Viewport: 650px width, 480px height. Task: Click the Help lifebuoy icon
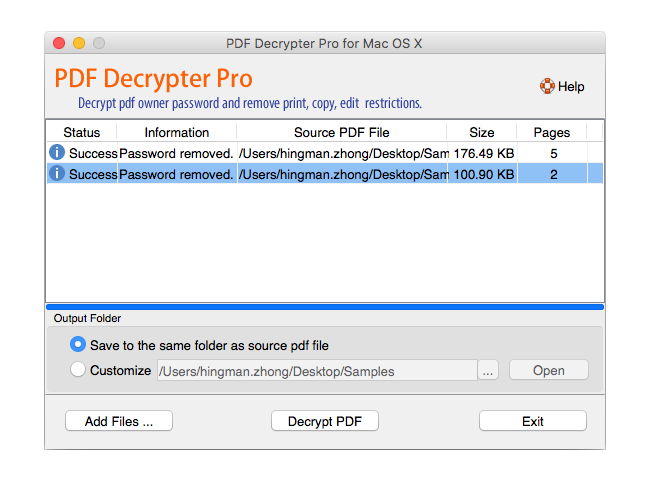[547, 86]
